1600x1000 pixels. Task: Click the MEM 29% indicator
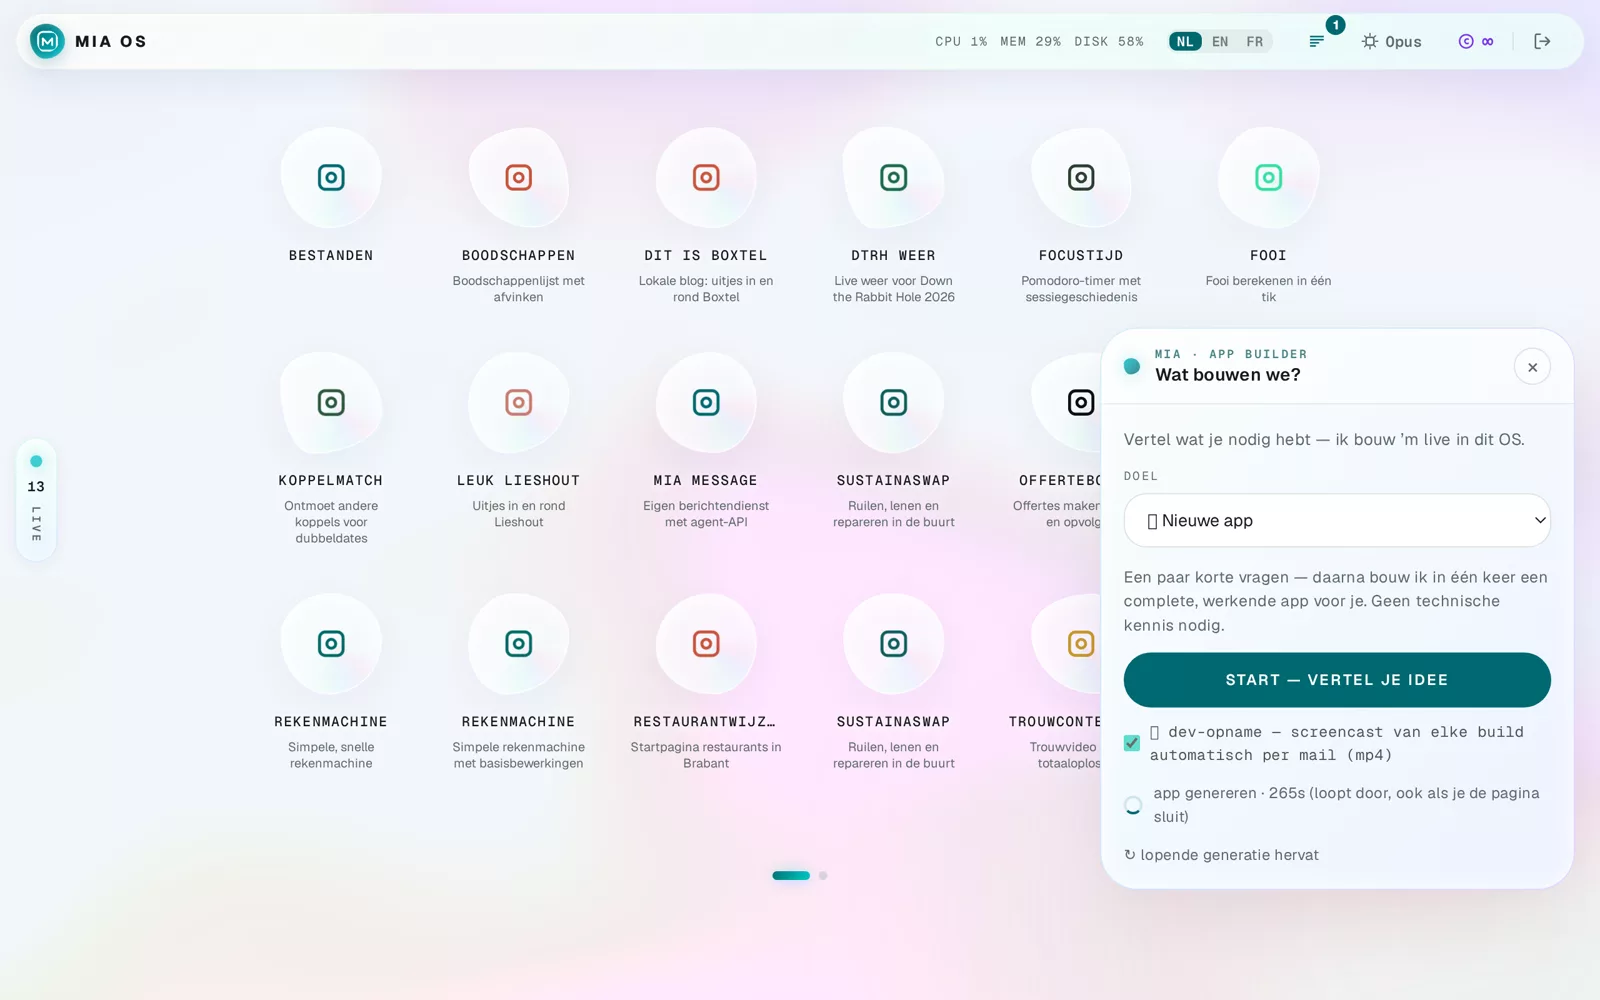1030,41
